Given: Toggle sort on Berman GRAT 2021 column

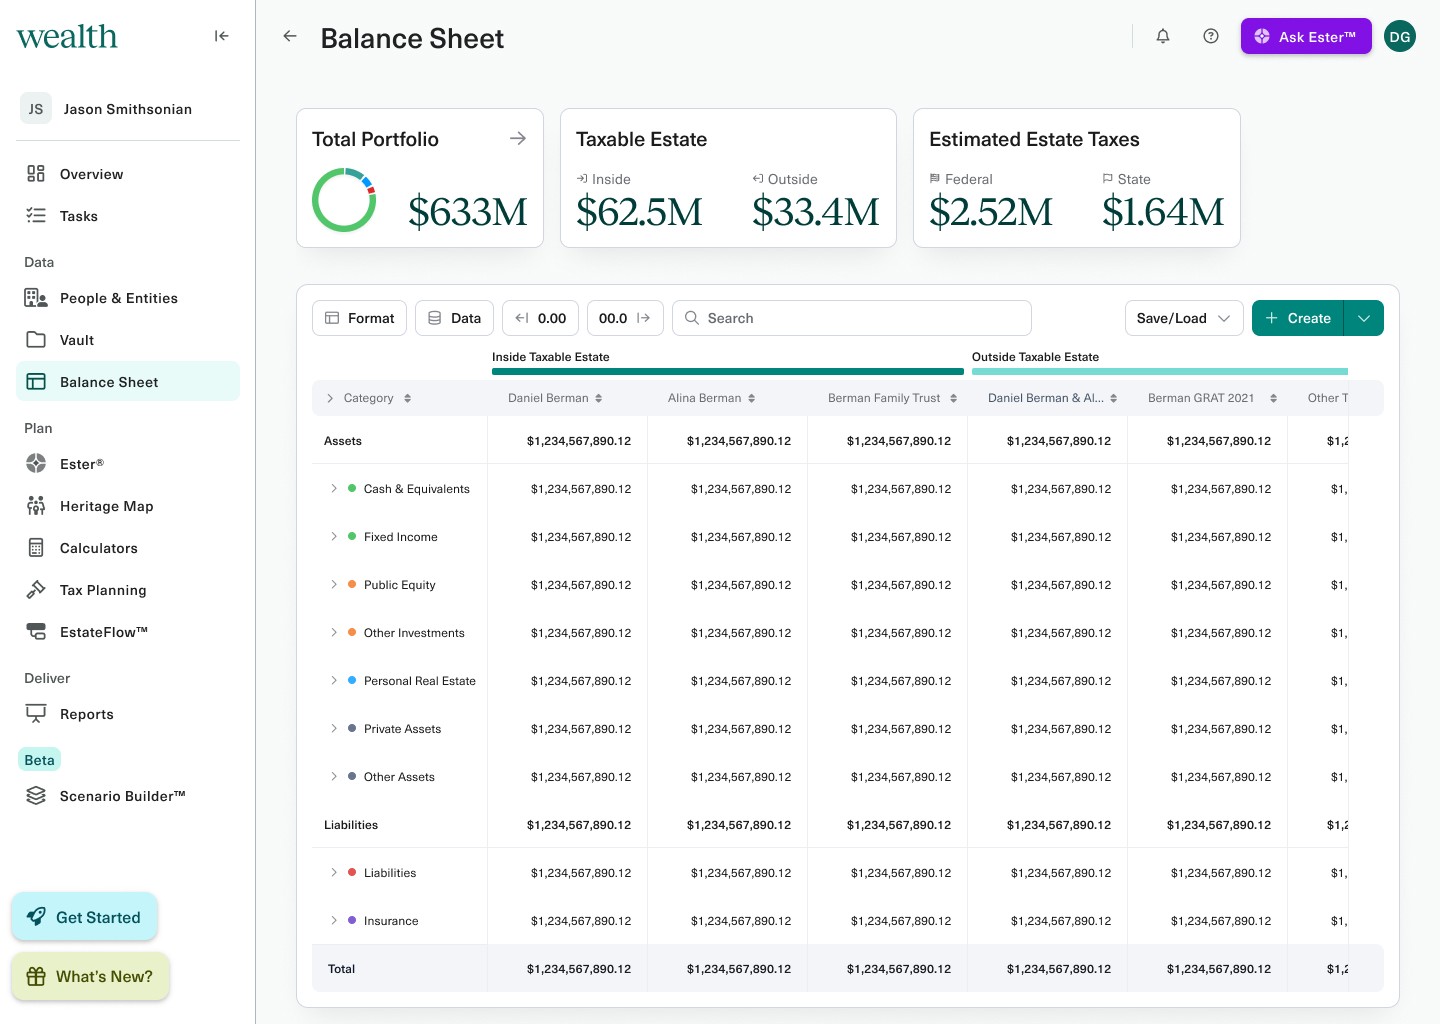Looking at the screenshot, I should click(1273, 398).
